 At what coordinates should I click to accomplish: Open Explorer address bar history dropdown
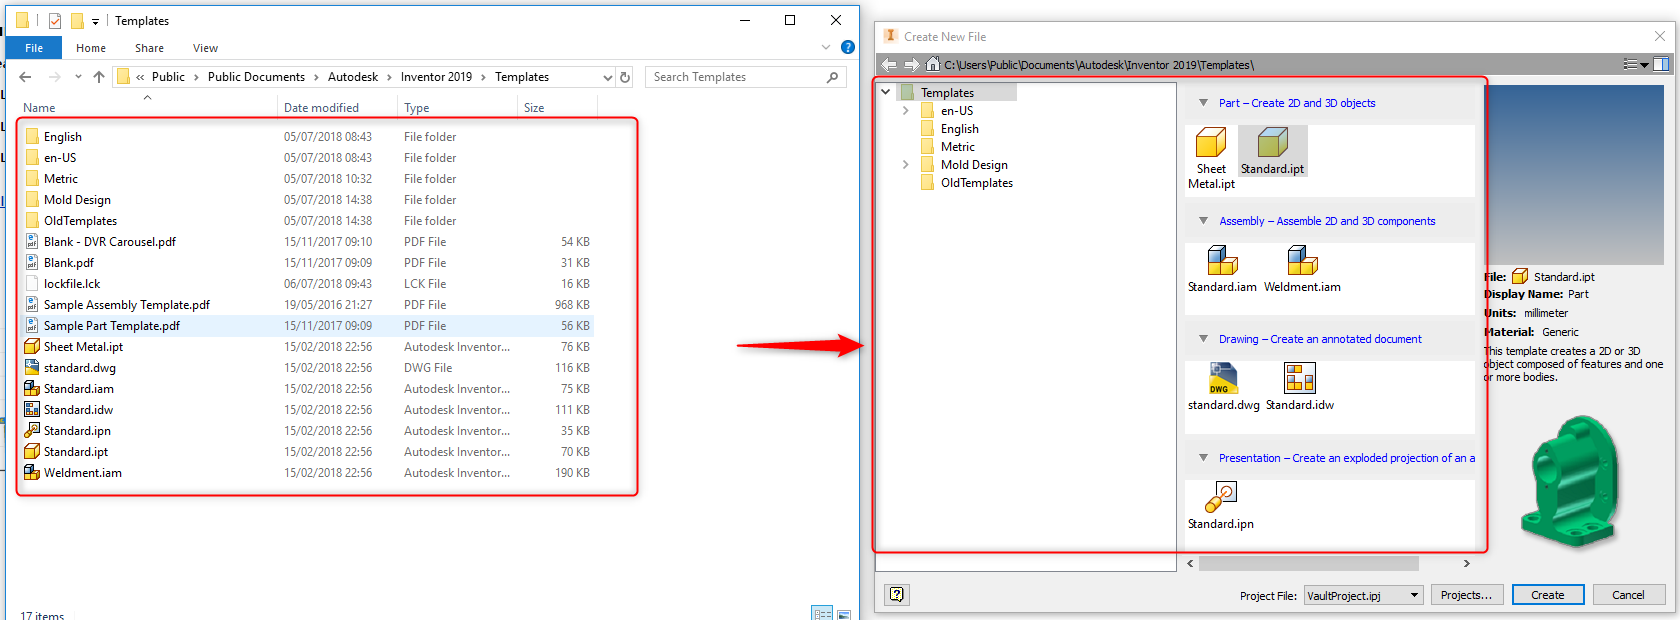pyautogui.click(x=607, y=77)
